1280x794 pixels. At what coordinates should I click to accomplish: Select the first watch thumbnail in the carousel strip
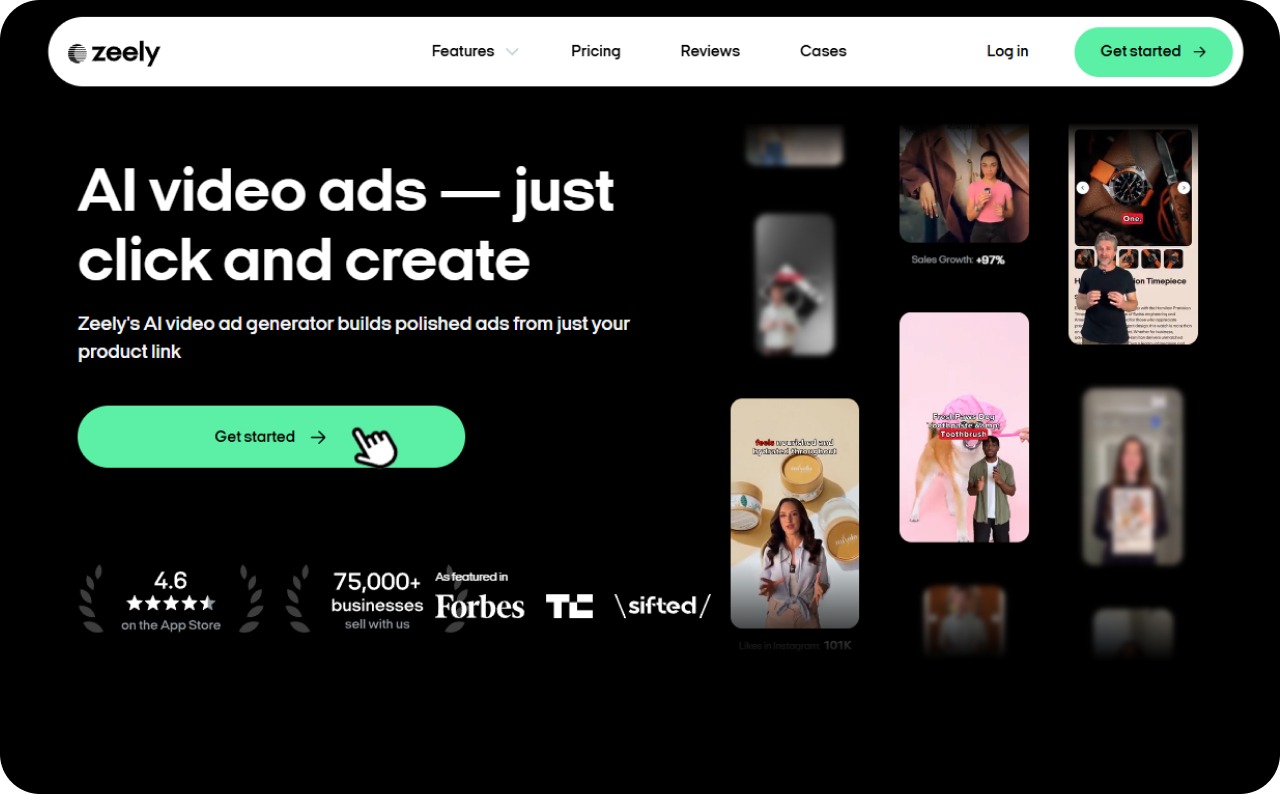[1085, 259]
